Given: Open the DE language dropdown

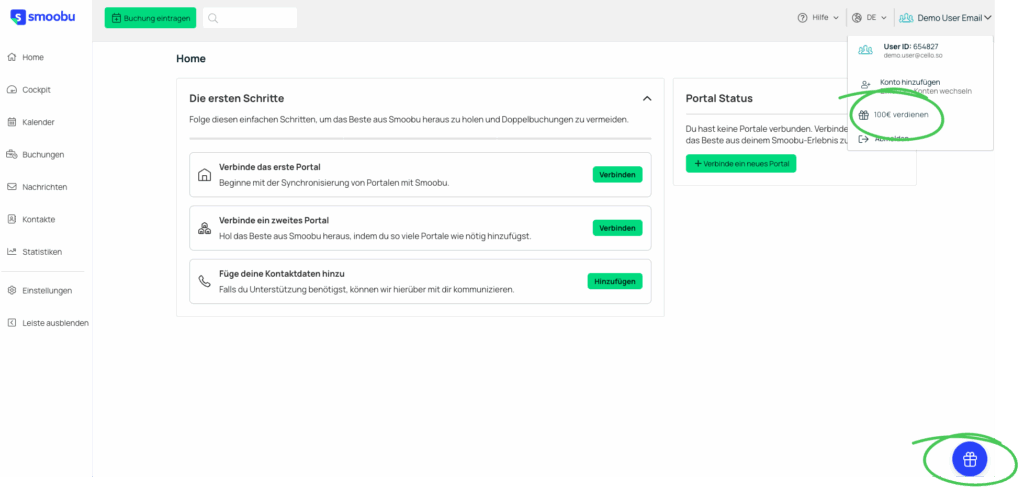Looking at the screenshot, I should 870,18.
